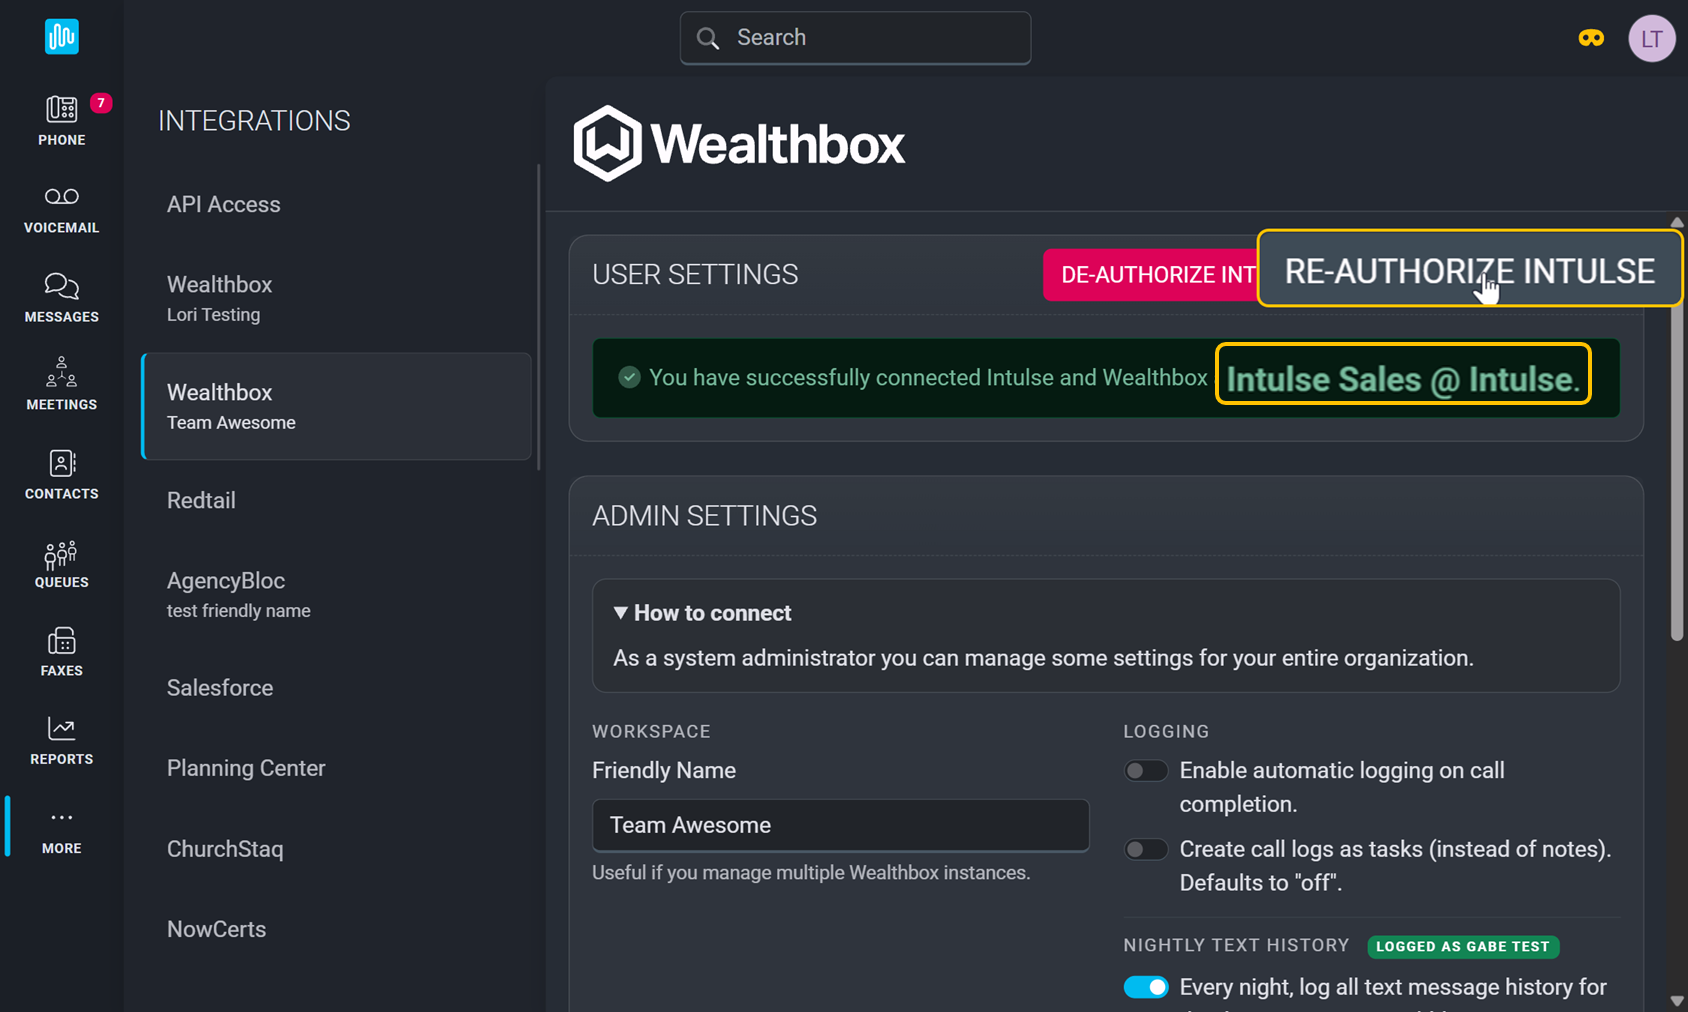Enable automatic logging on call completion
The height and width of the screenshot is (1012, 1688).
coord(1146,771)
